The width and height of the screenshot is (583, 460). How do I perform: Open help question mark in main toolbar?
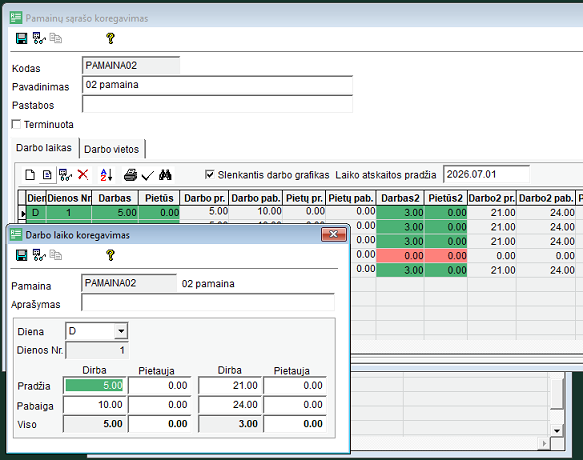(x=110, y=38)
